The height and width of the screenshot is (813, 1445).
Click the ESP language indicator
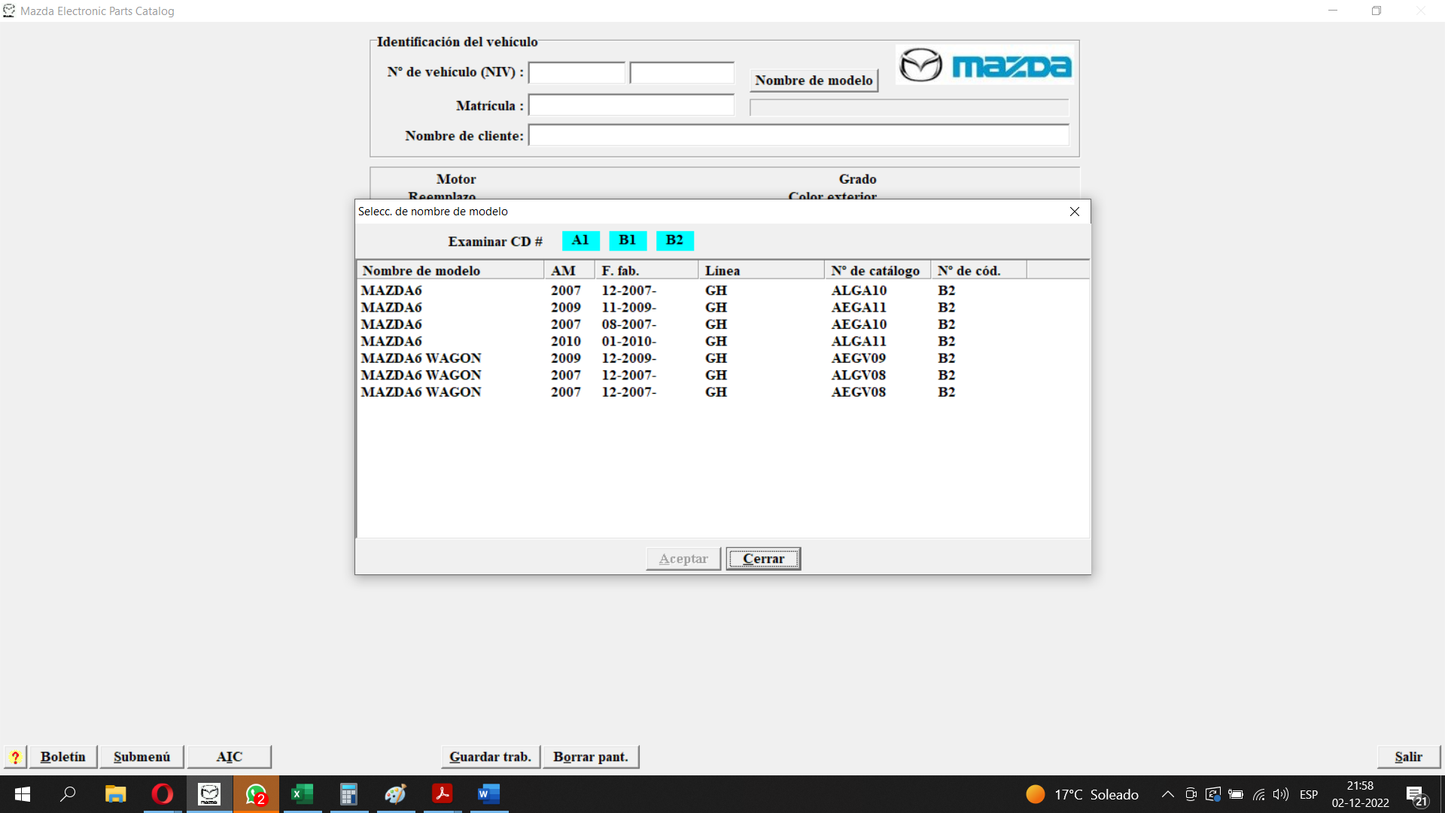pyautogui.click(x=1309, y=795)
